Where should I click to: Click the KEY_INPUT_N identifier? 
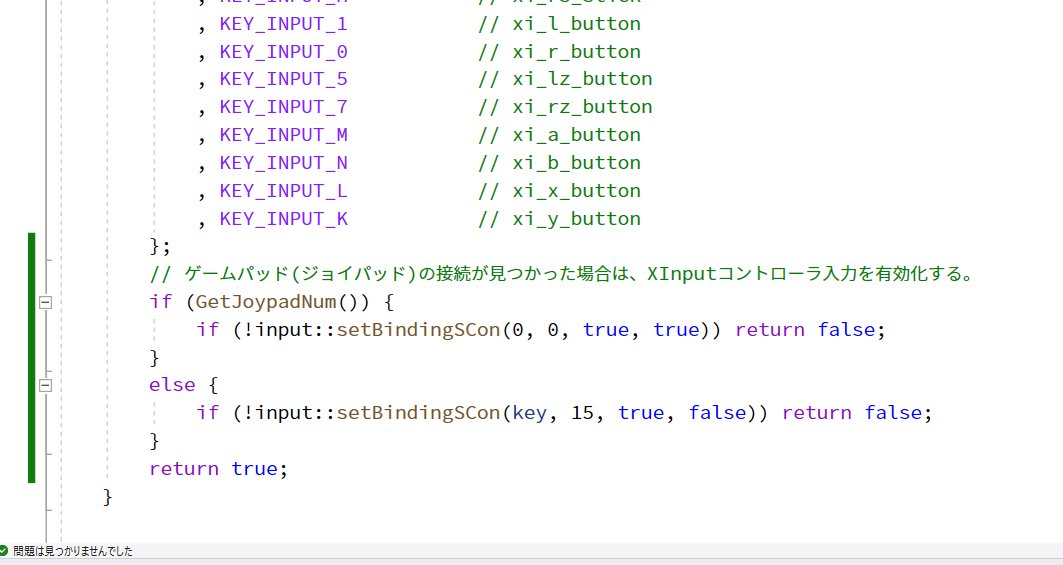[283, 163]
